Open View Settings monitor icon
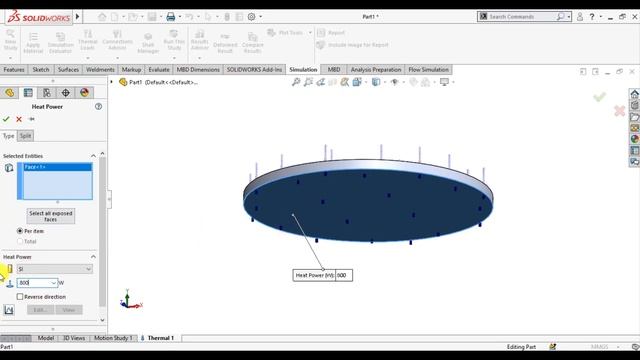The height and width of the screenshot is (360, 640). click(x=444, y=82)
